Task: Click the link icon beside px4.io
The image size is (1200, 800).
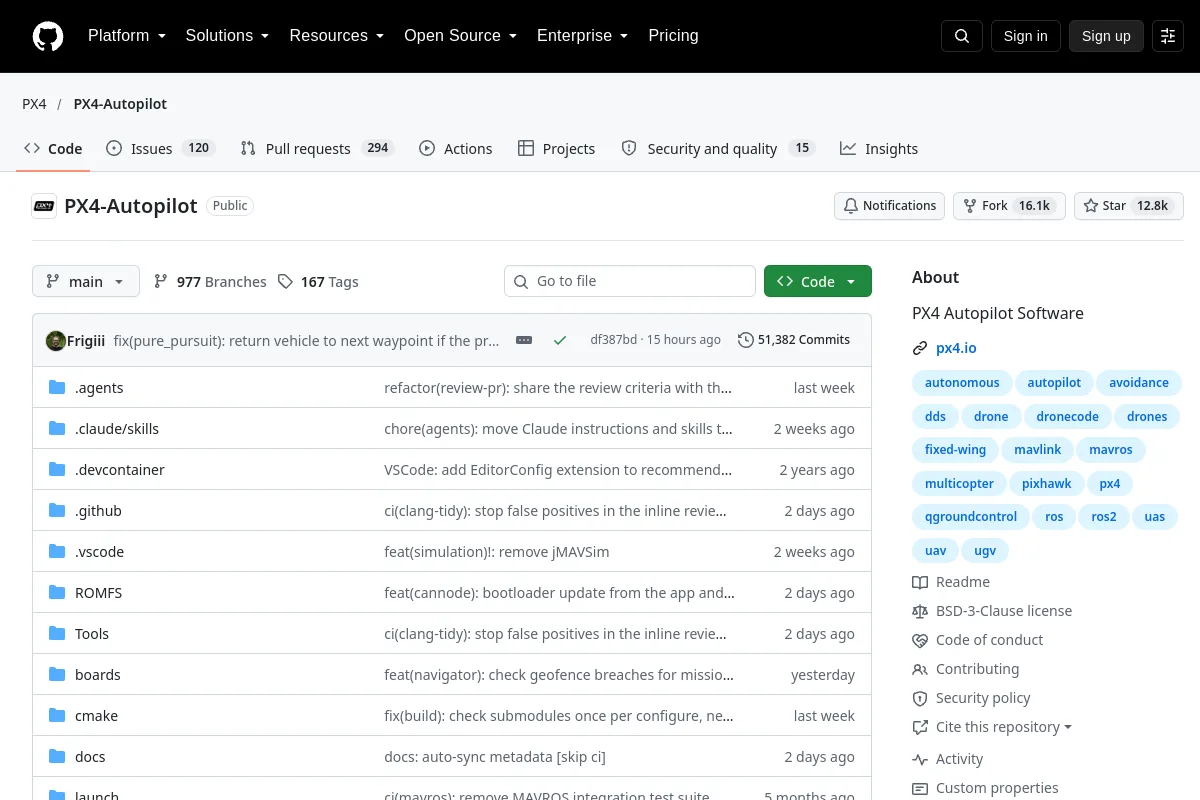Action: [x=920, y=348]
